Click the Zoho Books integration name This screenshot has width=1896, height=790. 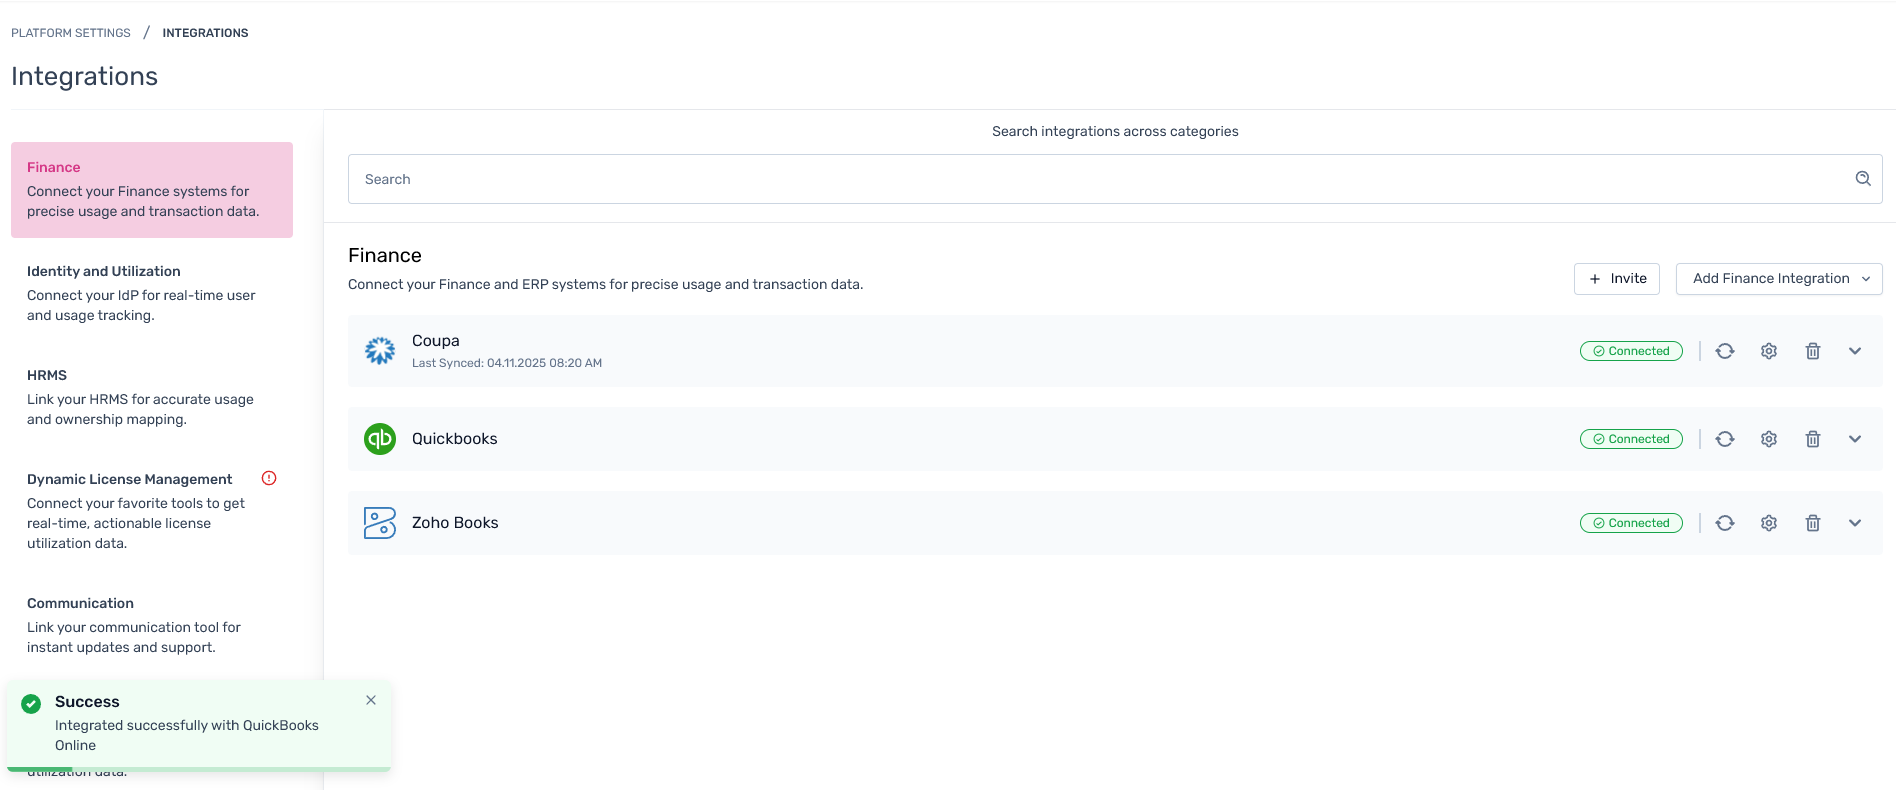click(455, 523)
